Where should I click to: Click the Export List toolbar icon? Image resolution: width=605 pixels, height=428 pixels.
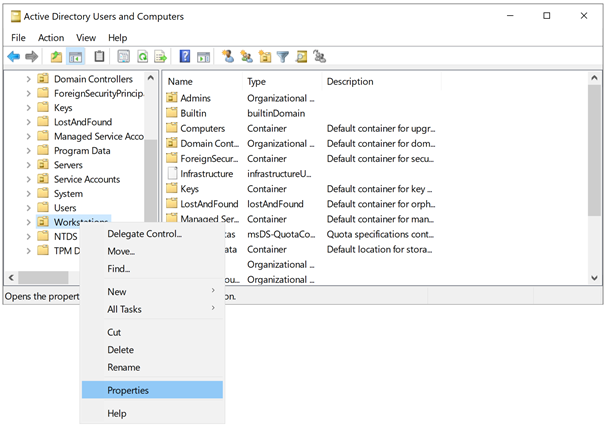161,57
